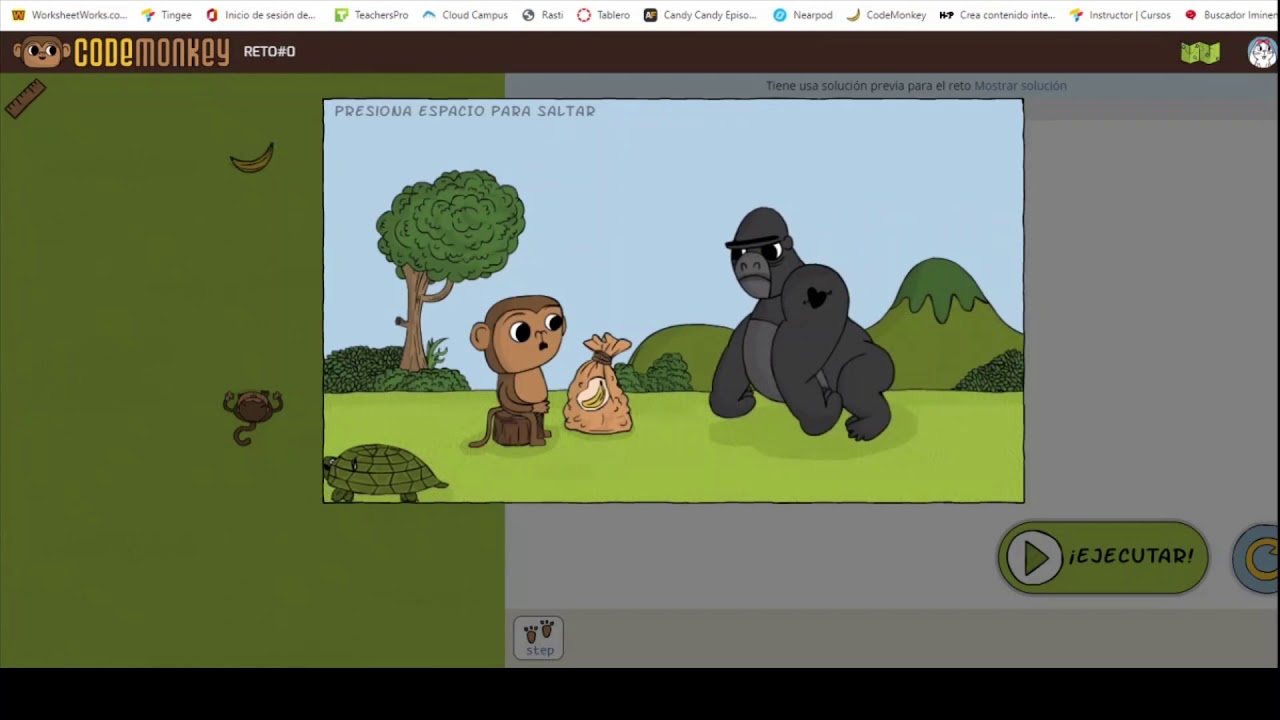Click the PRESIONA ESPACIO PARA SALTAR text
This screenshot has width=1280, height=720.
[465, 111]
